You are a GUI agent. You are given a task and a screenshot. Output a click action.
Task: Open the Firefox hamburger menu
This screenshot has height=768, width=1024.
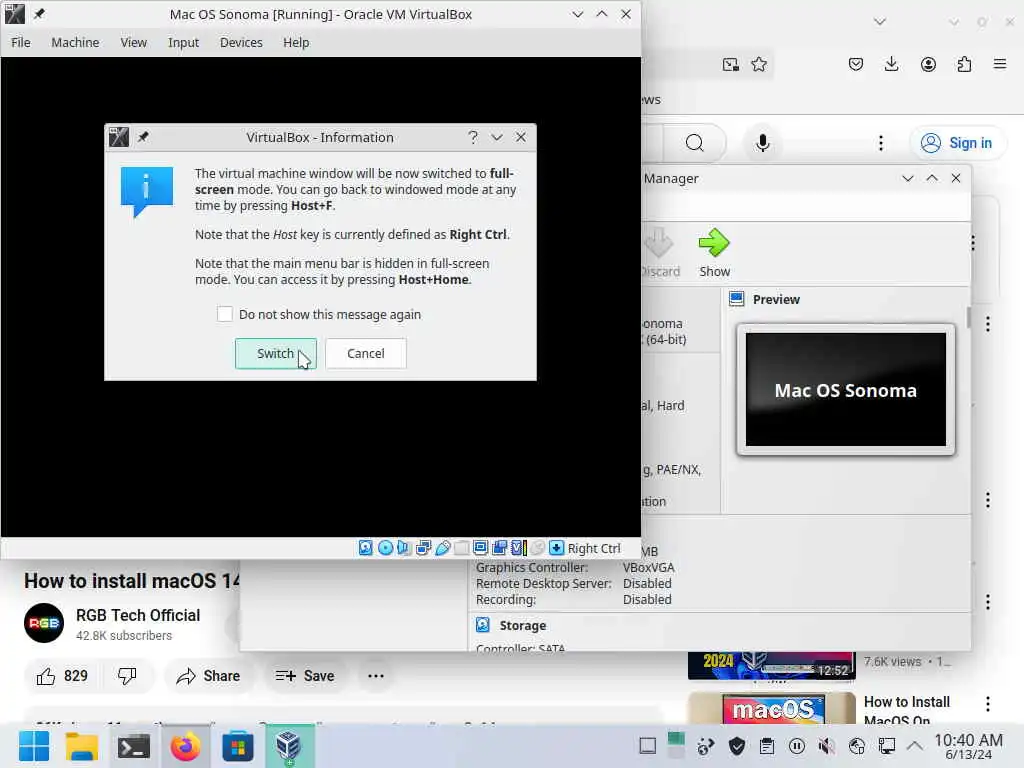[1000, 64]
